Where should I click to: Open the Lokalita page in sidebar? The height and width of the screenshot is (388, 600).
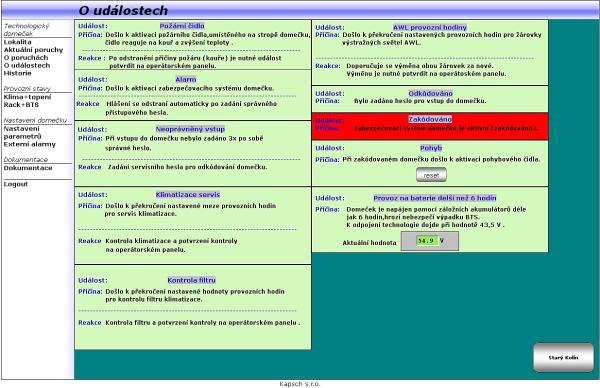18,42
